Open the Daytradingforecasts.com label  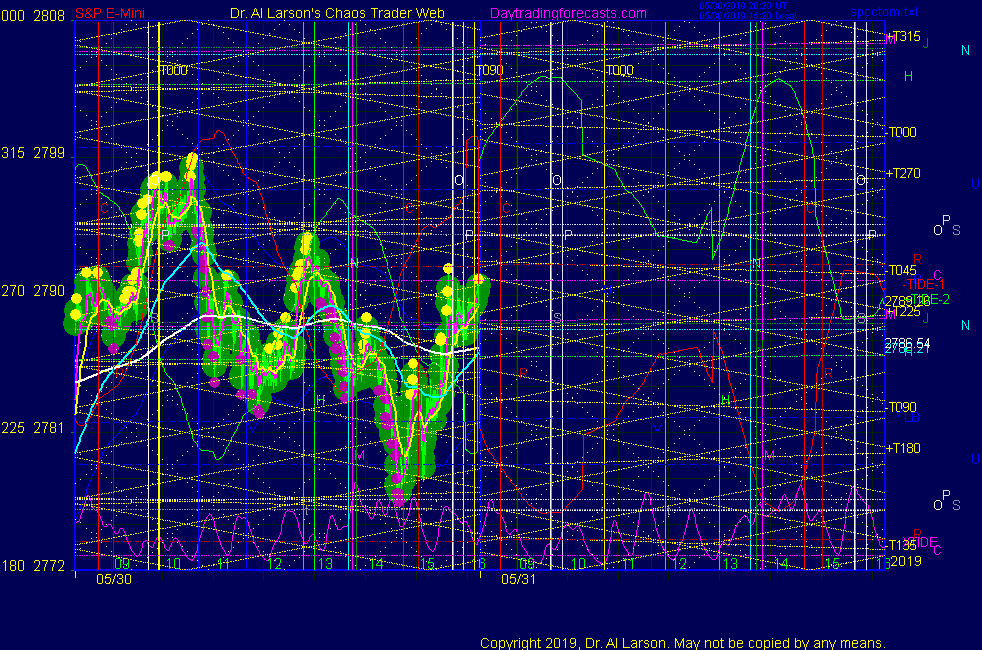pyautogui.click(x=568, y=13)
